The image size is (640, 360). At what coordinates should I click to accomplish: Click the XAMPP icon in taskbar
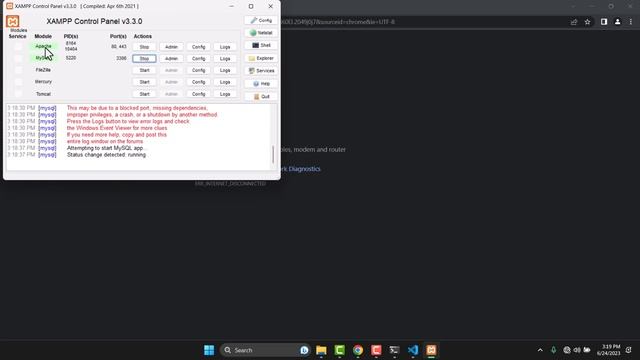point(431,350)
